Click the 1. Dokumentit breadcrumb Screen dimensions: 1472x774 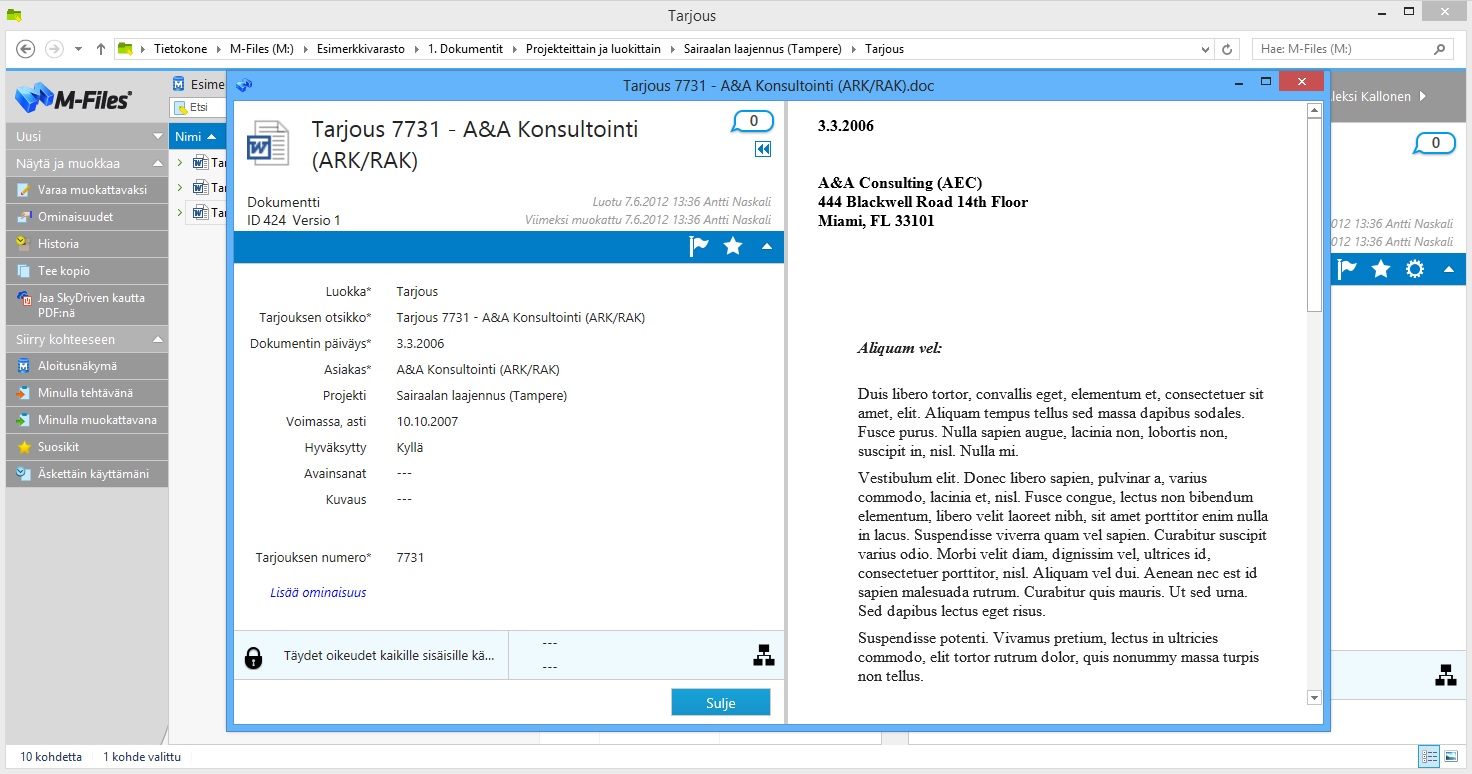click(464, 49)
